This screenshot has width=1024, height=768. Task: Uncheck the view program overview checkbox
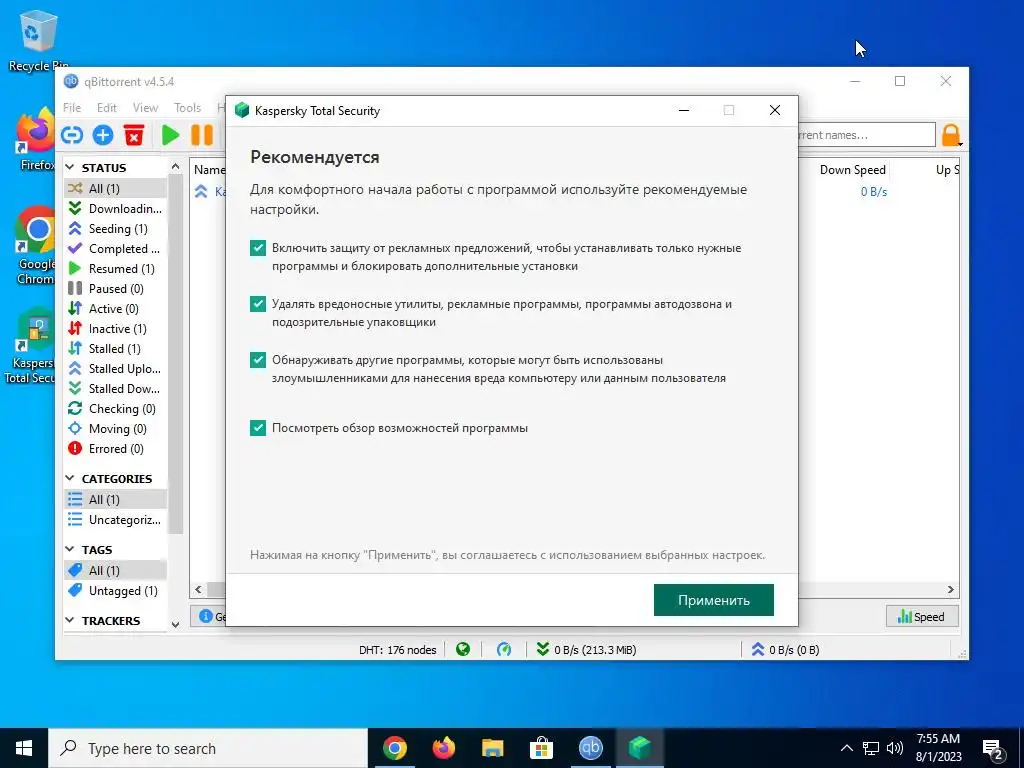click(x=258, y=428)
